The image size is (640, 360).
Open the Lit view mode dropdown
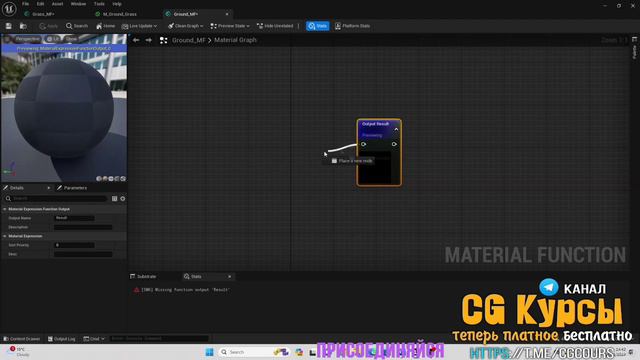[53, 39]
